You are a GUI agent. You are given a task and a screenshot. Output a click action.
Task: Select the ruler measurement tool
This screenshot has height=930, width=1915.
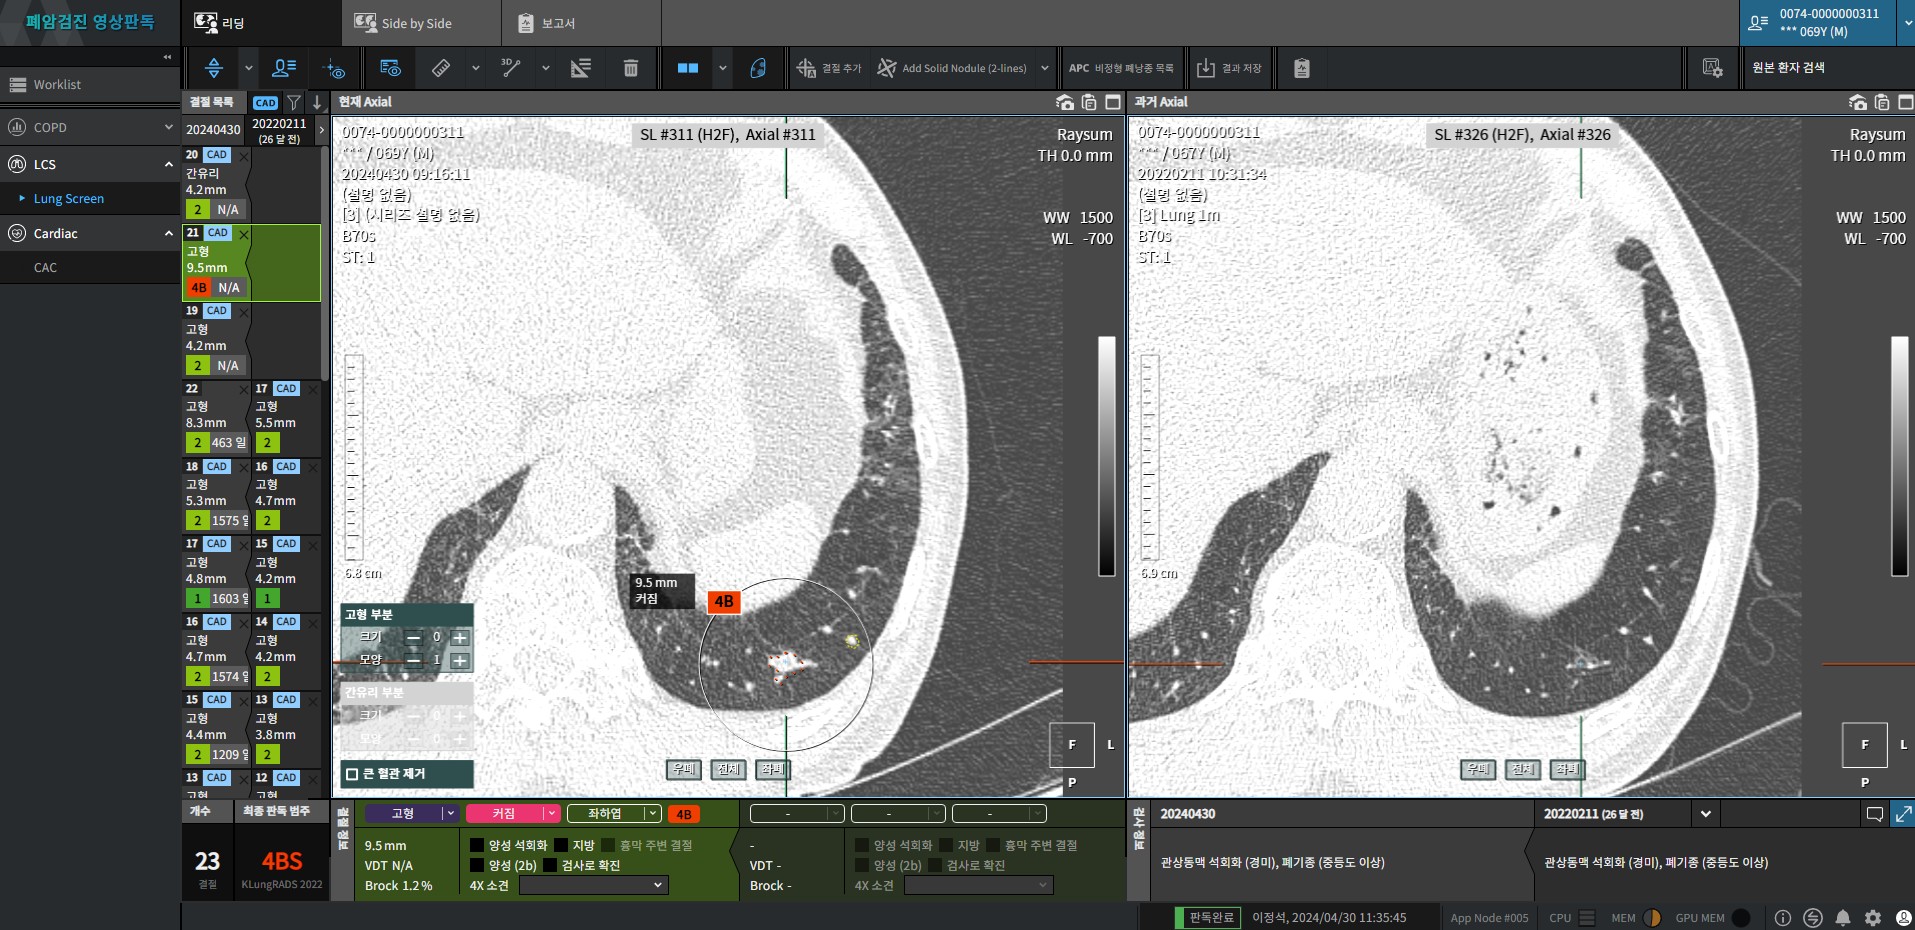(440, 68)
